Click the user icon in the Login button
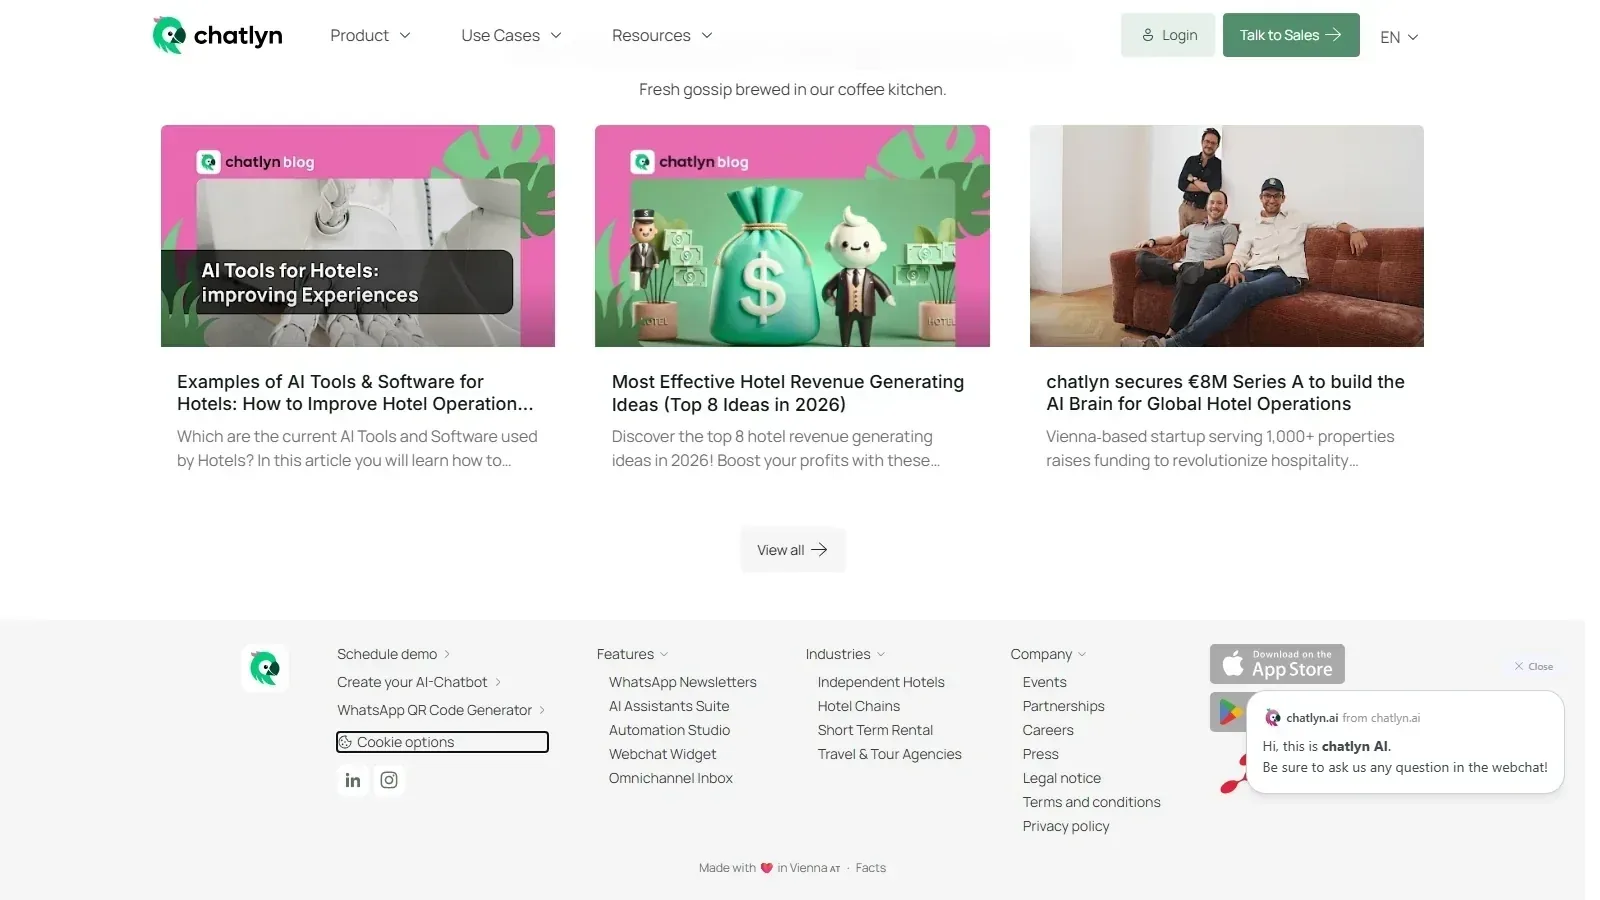 1148,35
